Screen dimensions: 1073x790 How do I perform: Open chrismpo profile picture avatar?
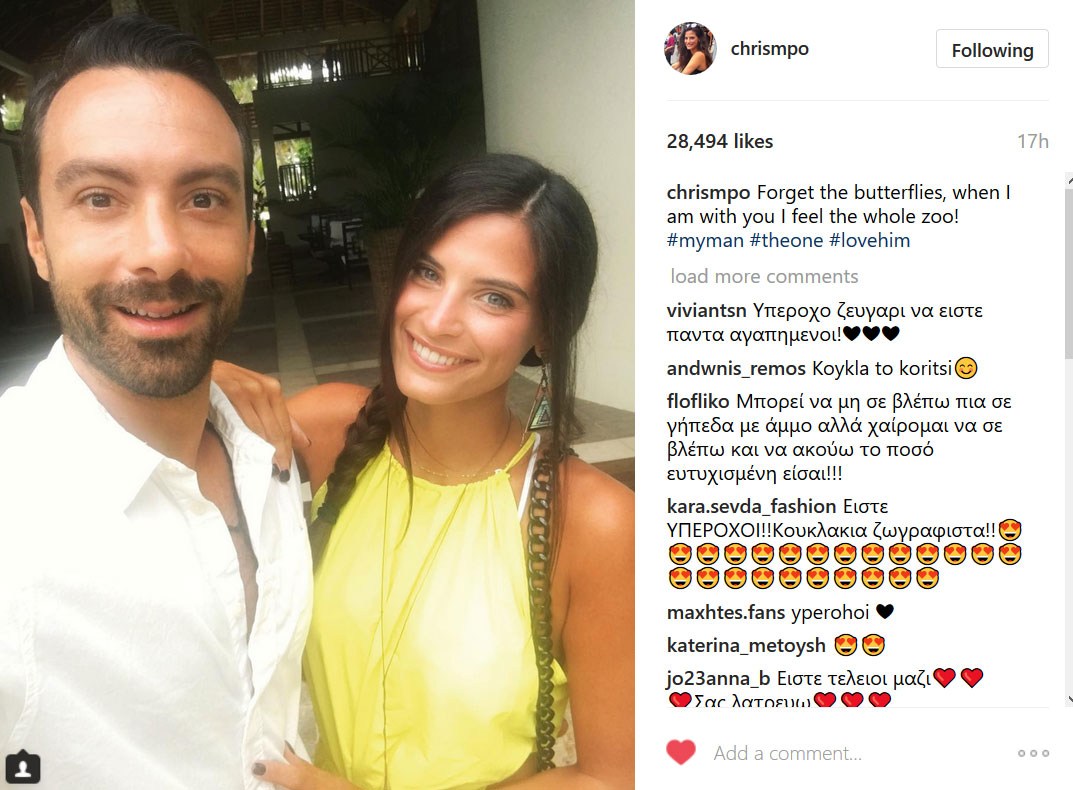[690, 49]
